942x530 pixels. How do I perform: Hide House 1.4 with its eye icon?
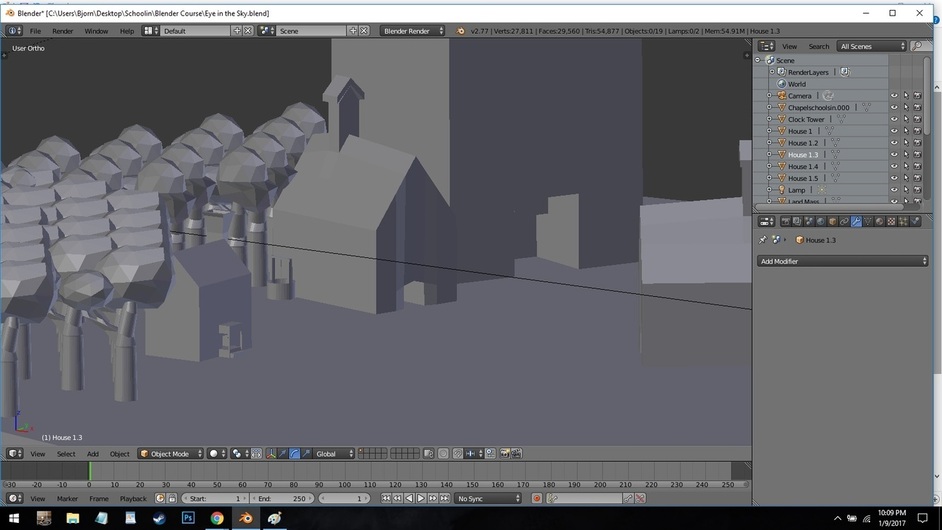(x=894, y=166)
